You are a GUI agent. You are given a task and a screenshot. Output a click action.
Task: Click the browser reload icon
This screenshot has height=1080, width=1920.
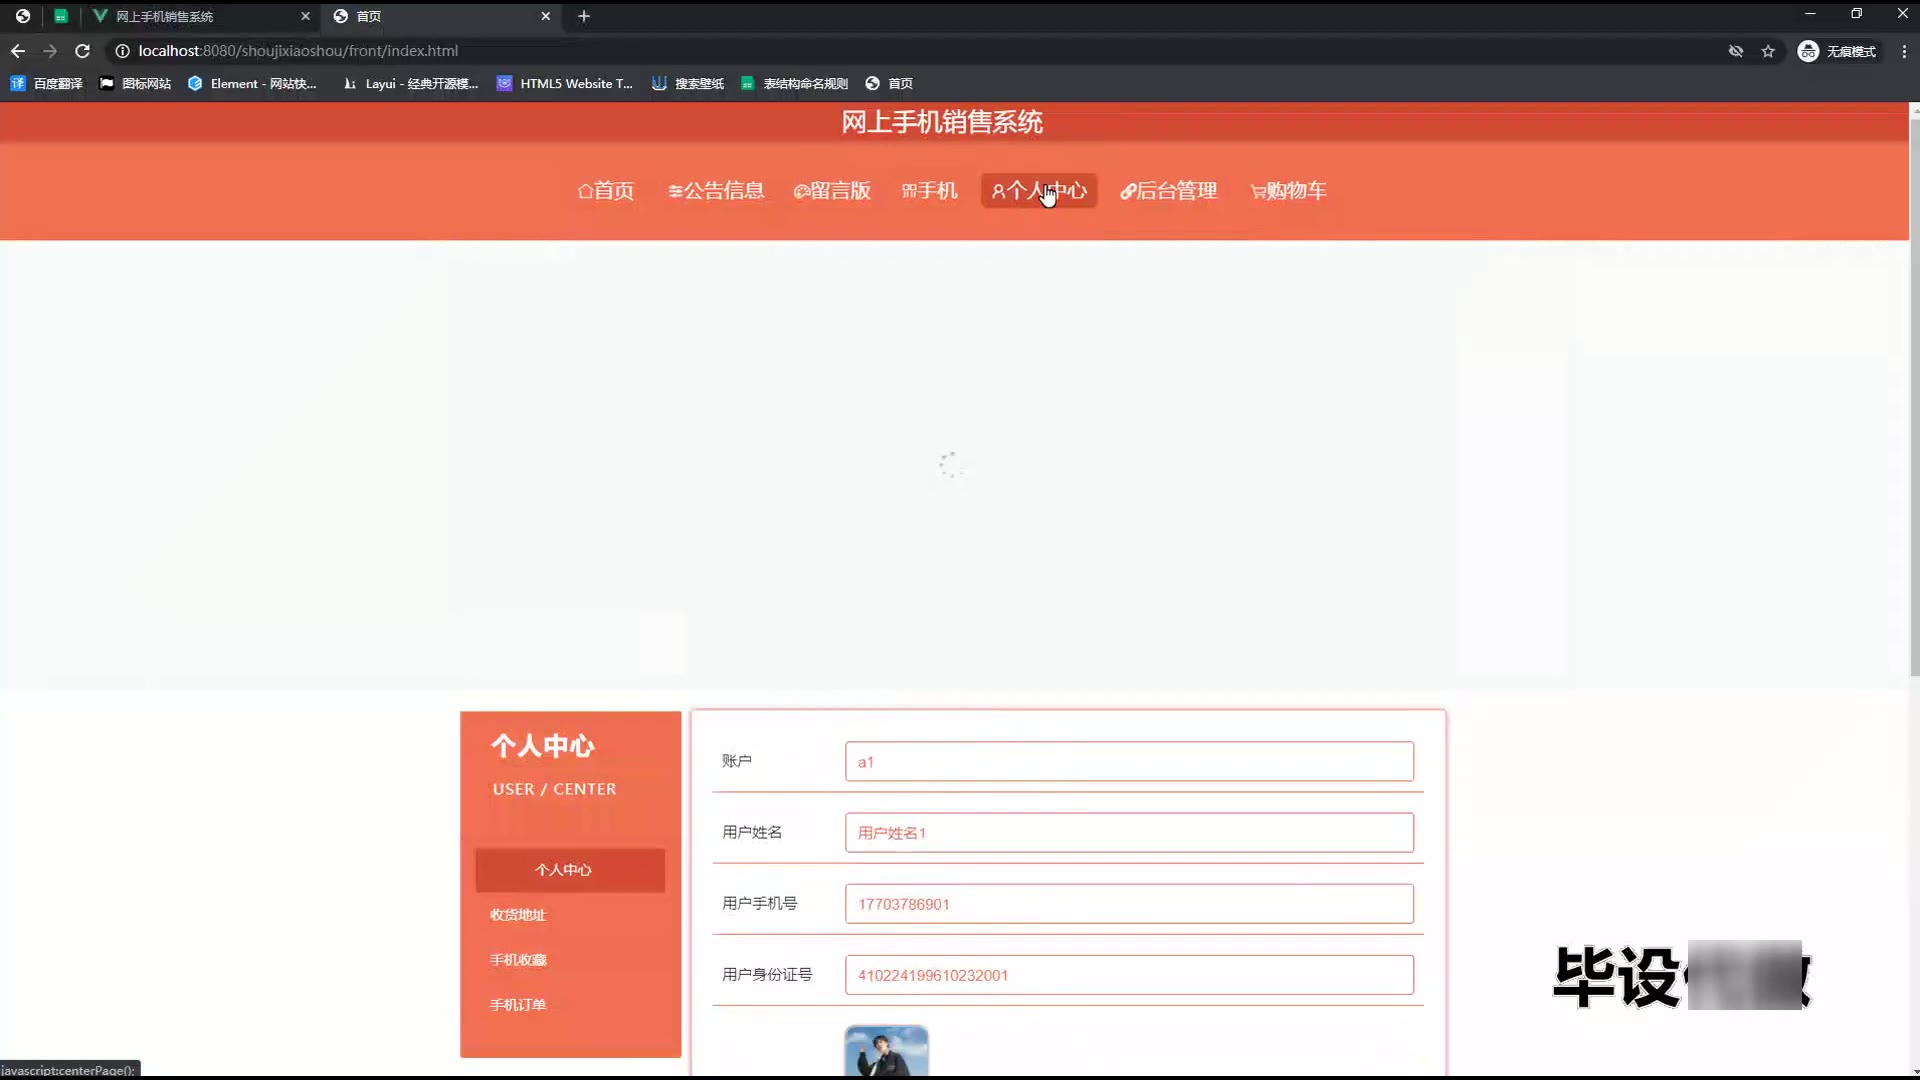83,51
